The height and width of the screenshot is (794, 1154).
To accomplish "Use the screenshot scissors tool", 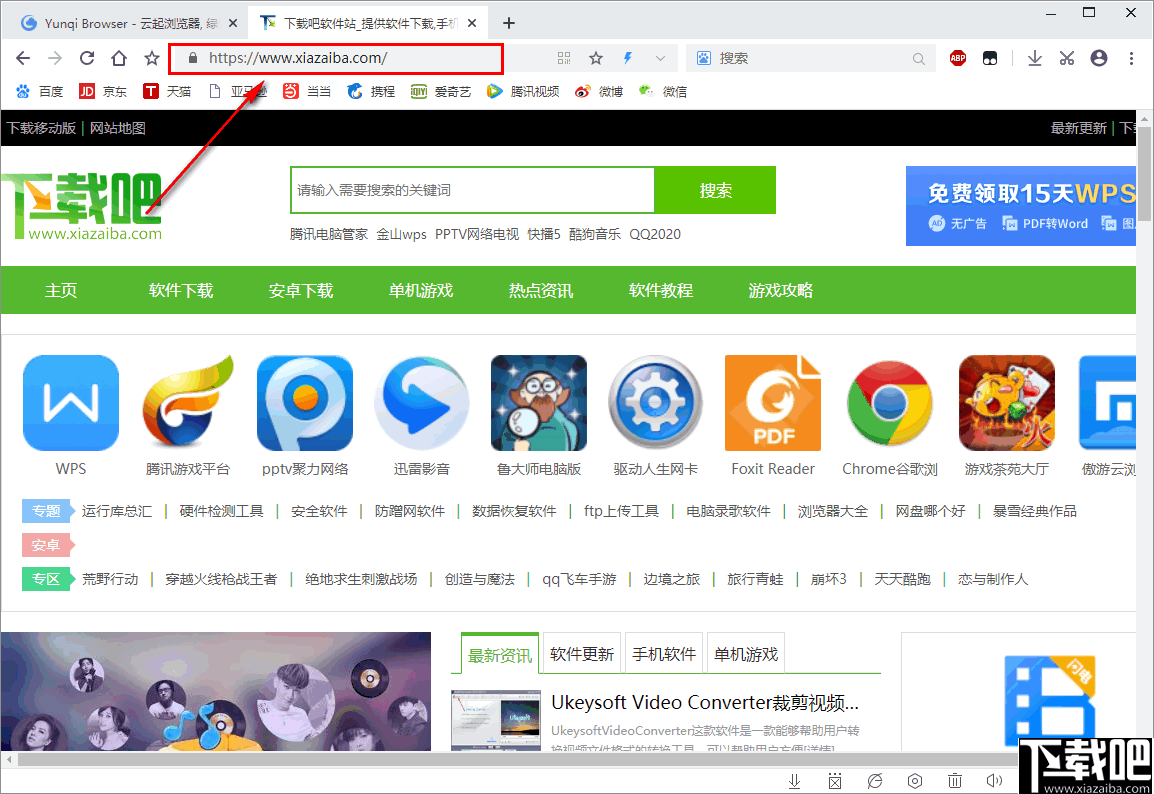I will click(1066, 58).
